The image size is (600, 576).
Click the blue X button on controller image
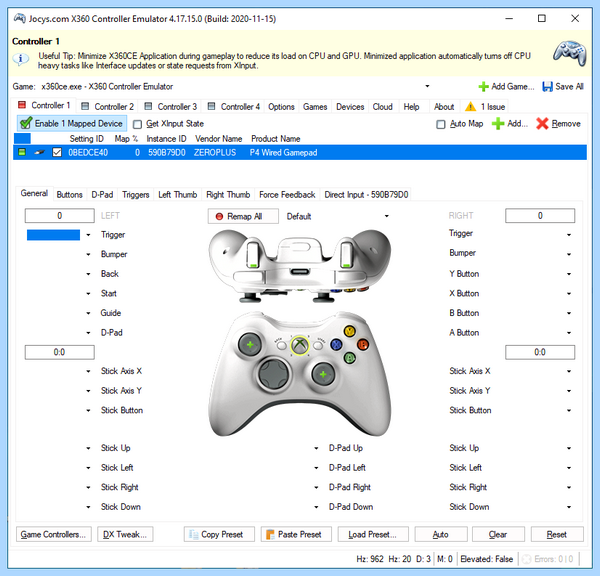[x=336, y=344]
